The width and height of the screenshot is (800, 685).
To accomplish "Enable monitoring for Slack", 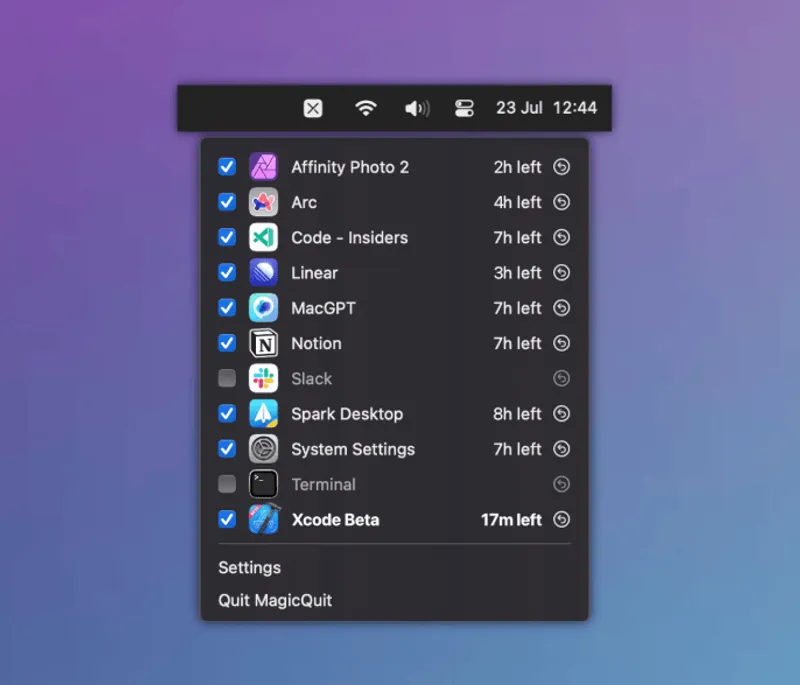I will tap(226, 378).
